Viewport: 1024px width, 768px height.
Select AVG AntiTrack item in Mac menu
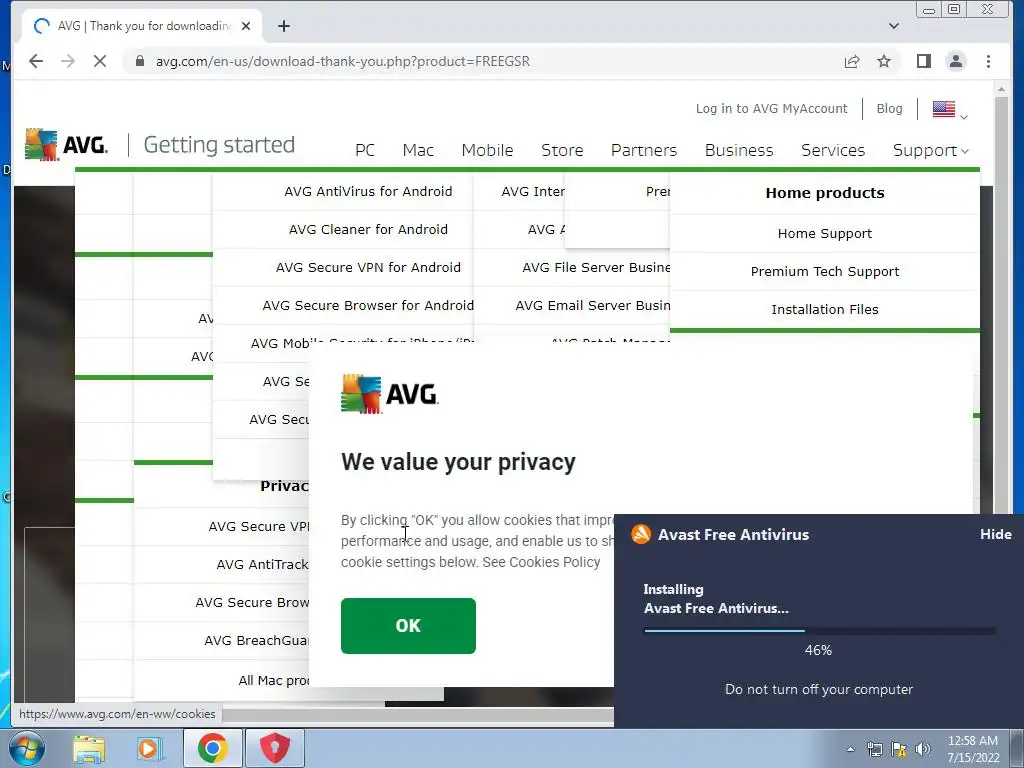click(262, 564)
